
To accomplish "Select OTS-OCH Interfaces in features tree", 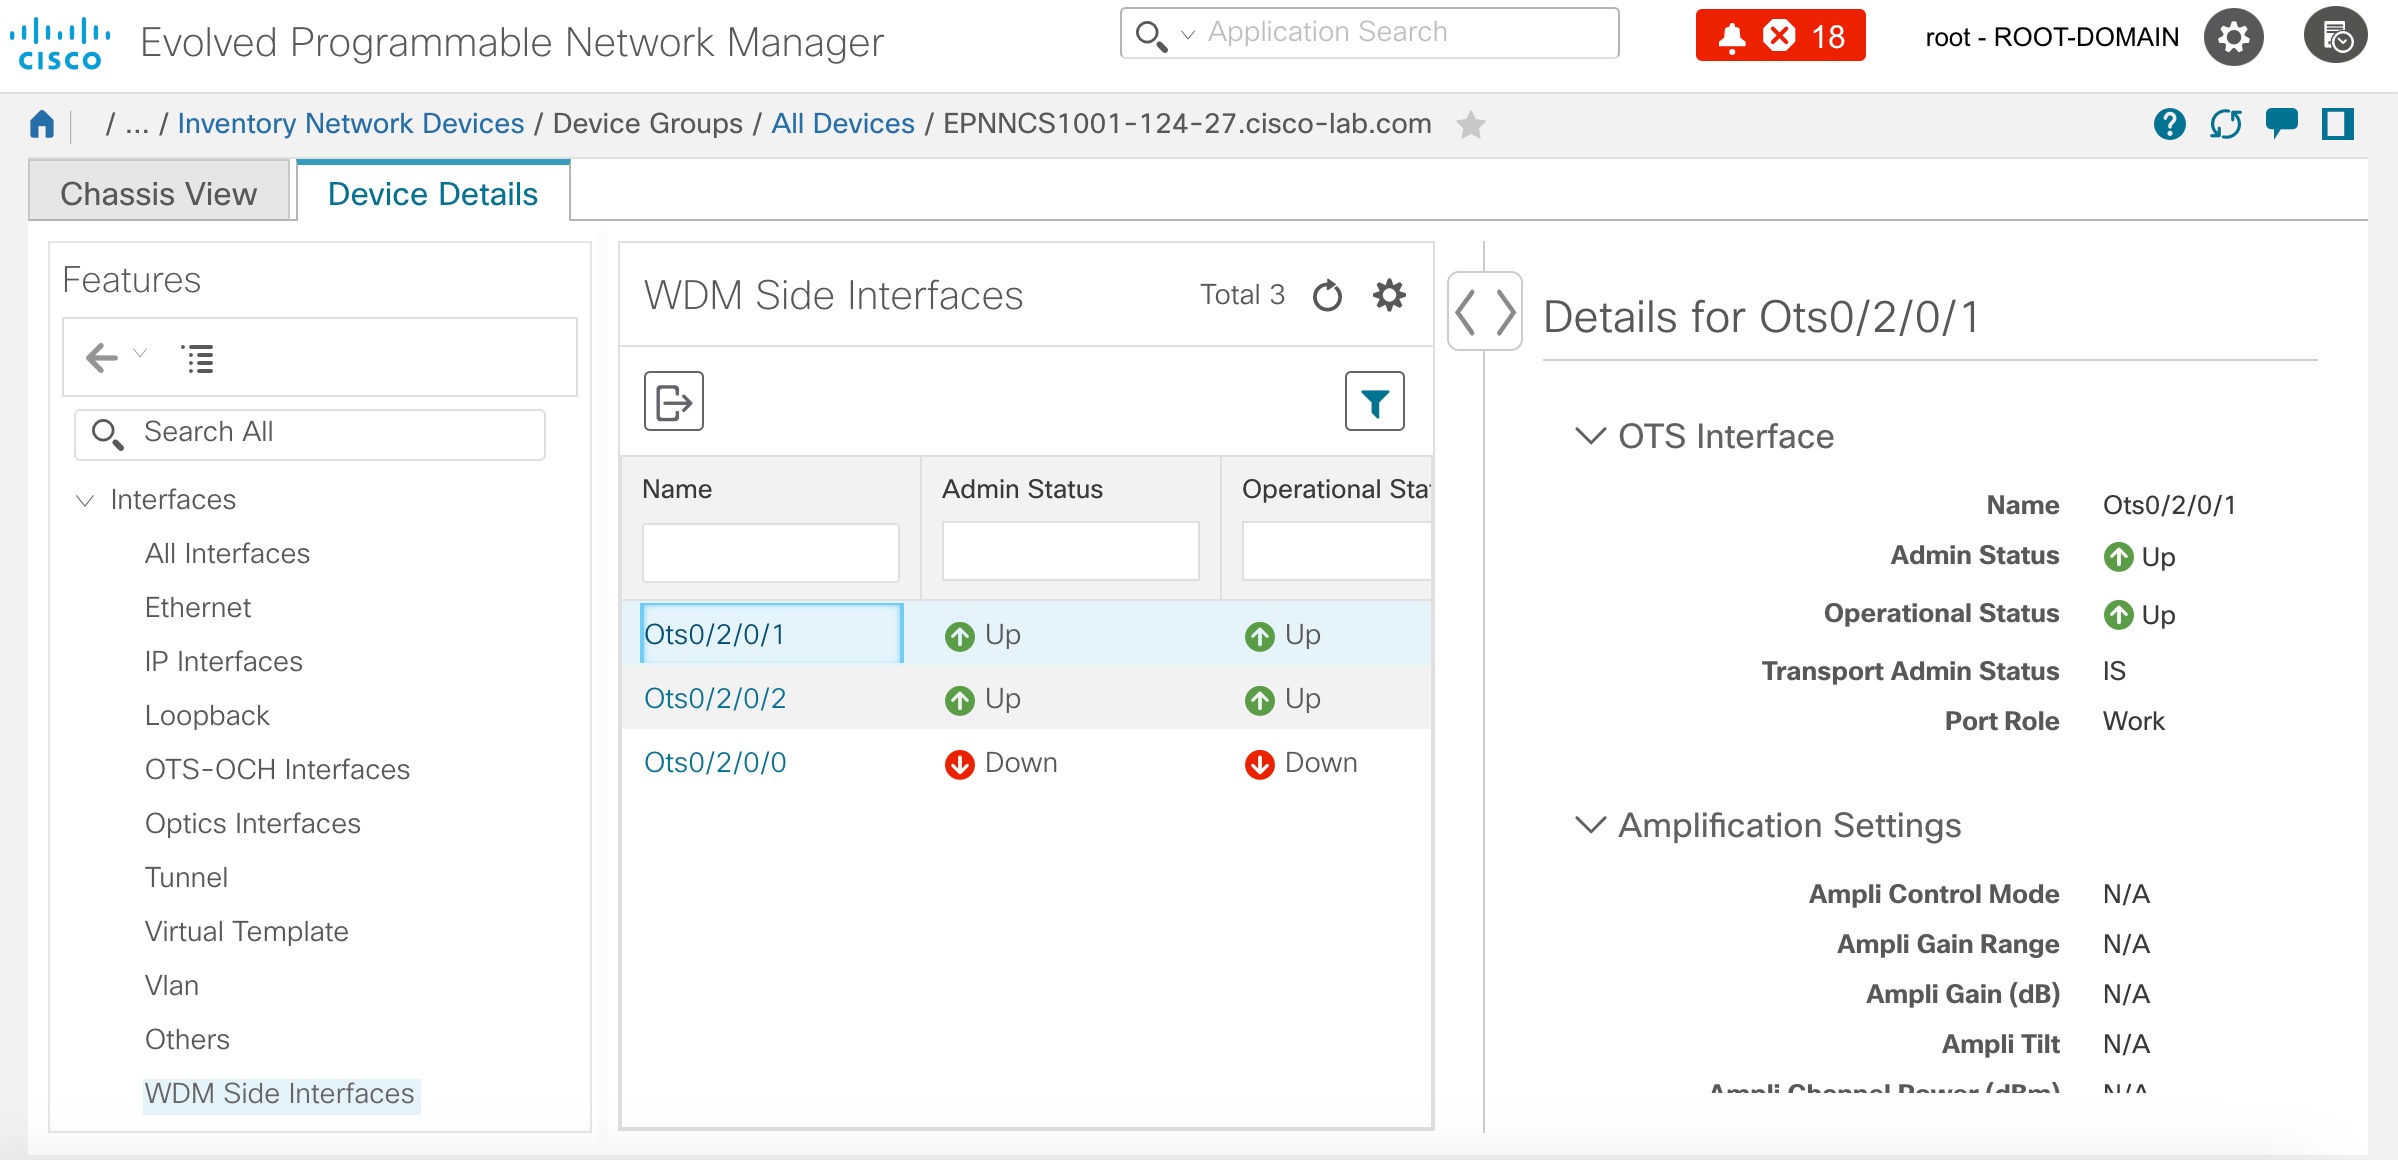I will click(277, 769).
